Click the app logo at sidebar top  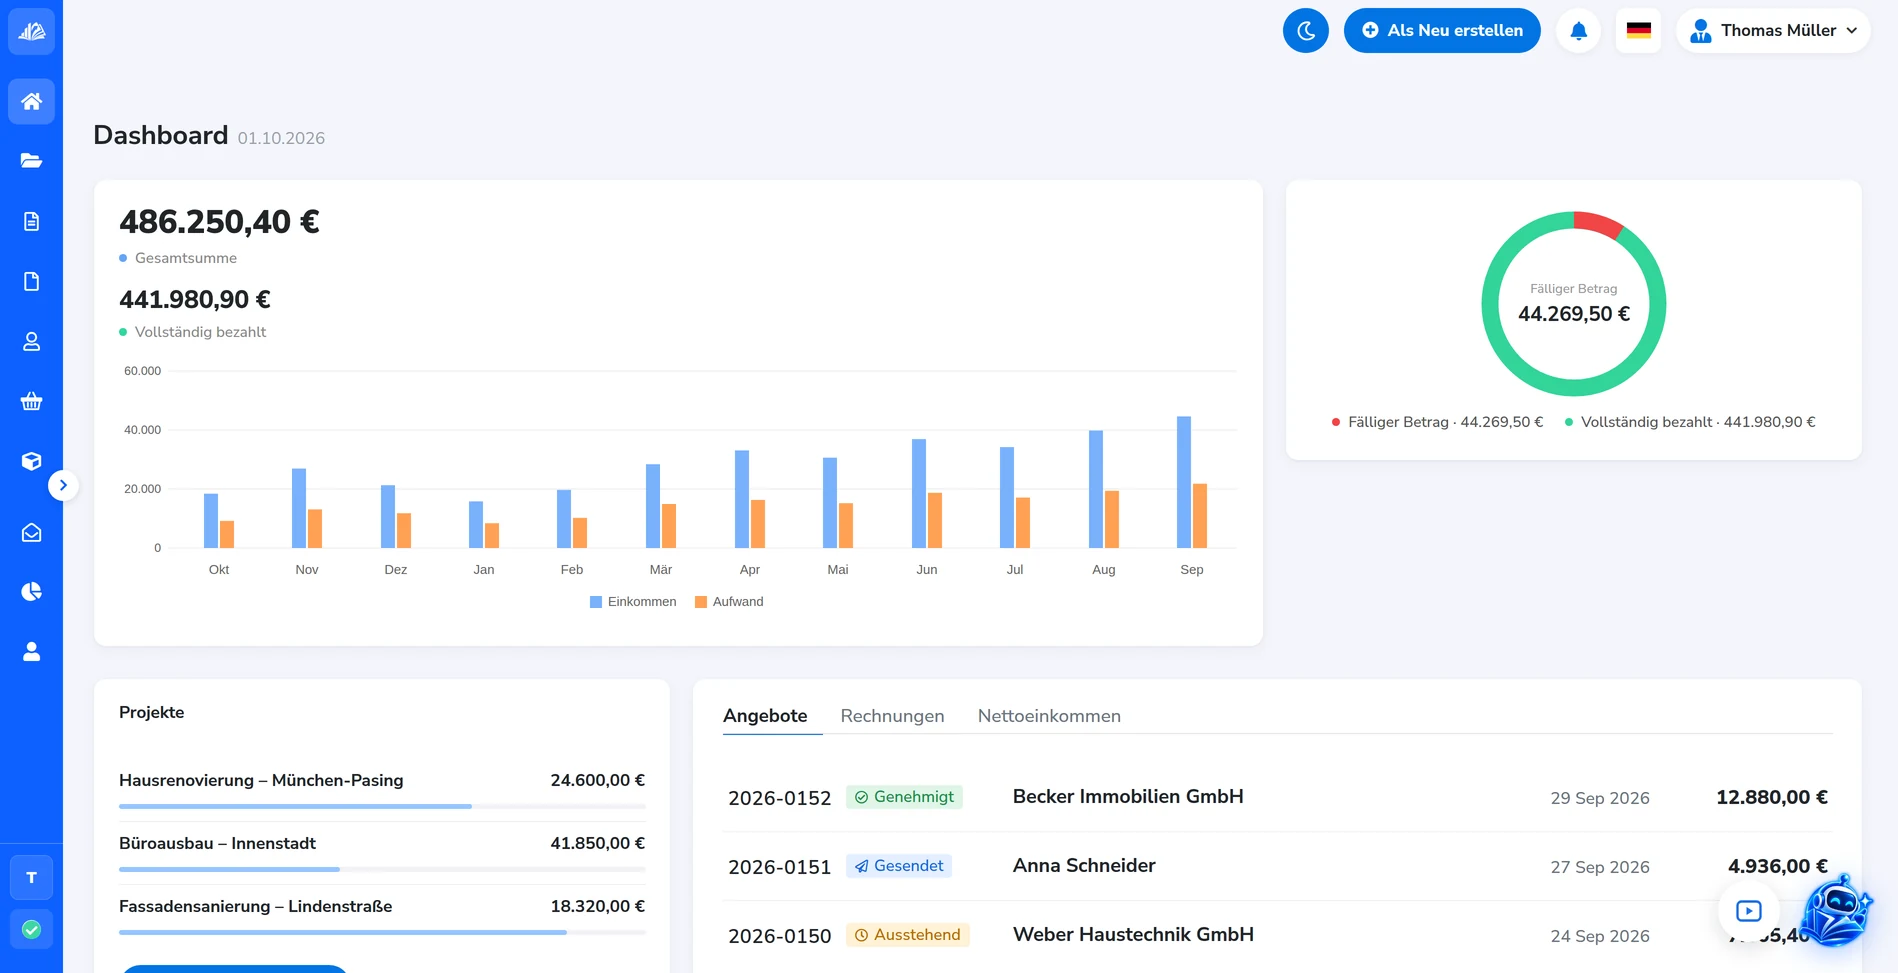click(x=31, y=31)
